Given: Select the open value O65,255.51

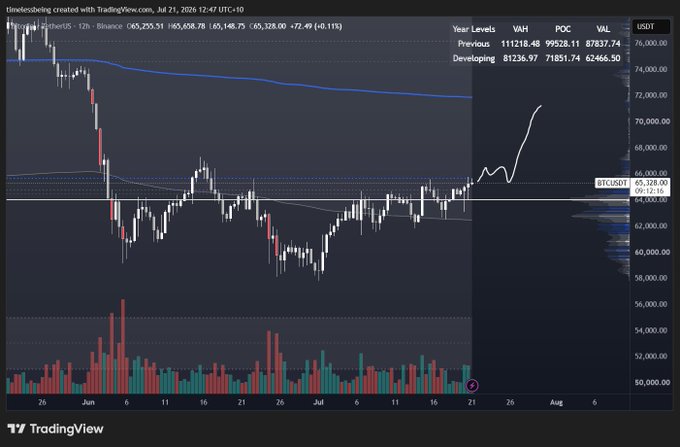Looking at the screenshot, I should tap(145, 26).
